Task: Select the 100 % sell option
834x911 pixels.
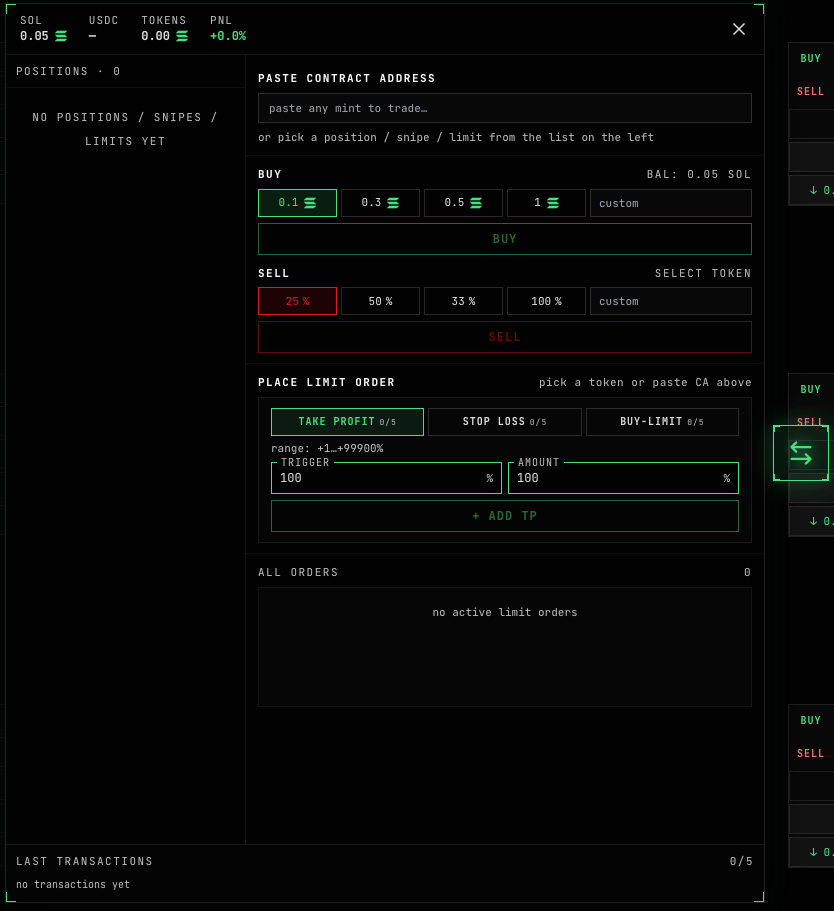Action: (x=546, y=301)
